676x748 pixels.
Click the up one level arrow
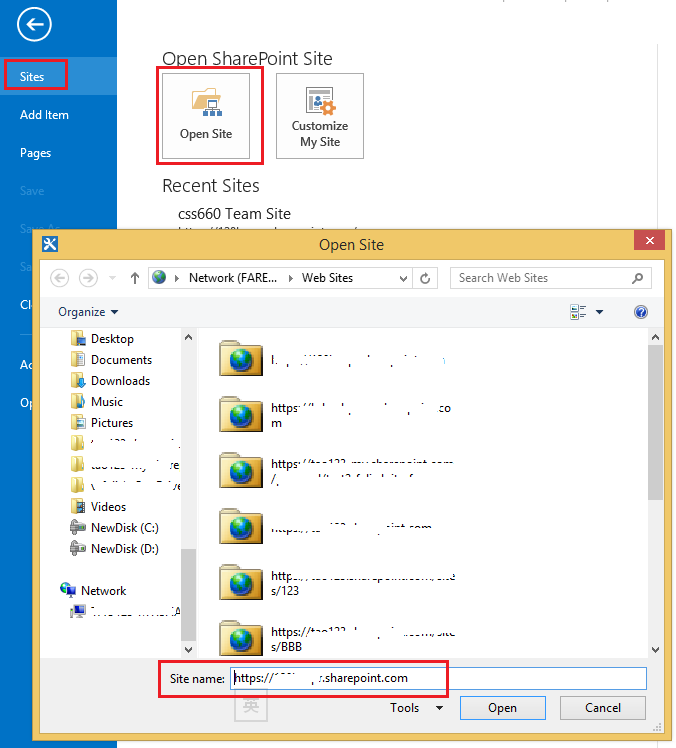click(x=135, y=278)
